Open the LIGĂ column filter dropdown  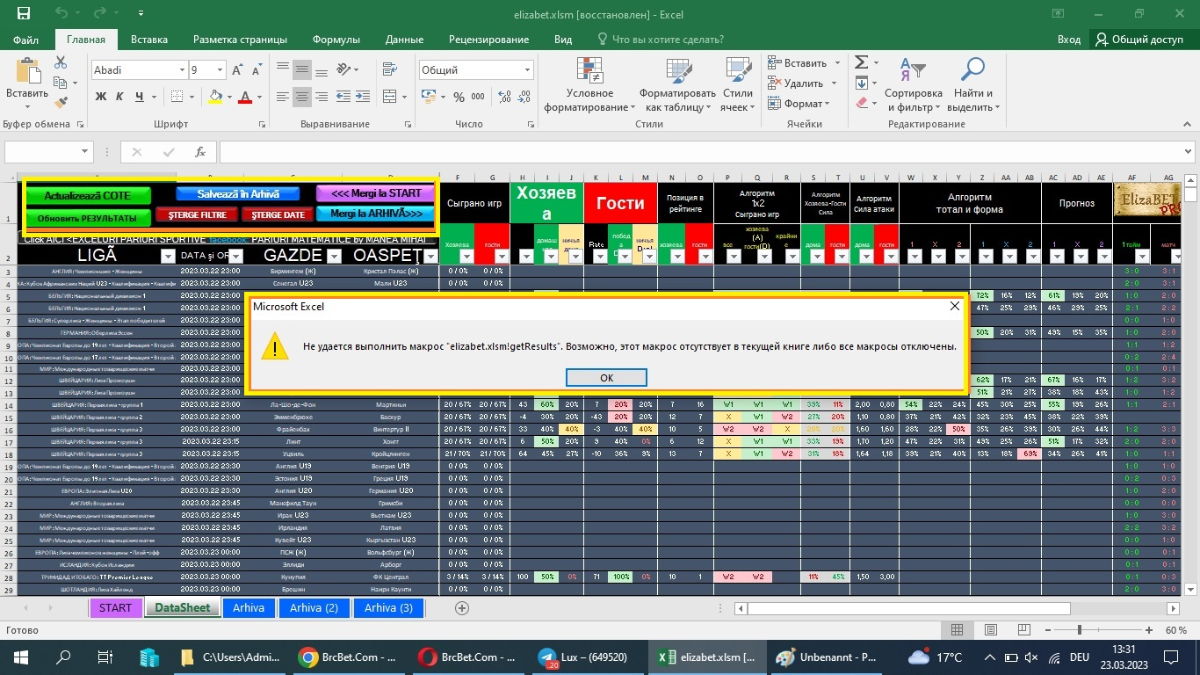click(167, 256)
